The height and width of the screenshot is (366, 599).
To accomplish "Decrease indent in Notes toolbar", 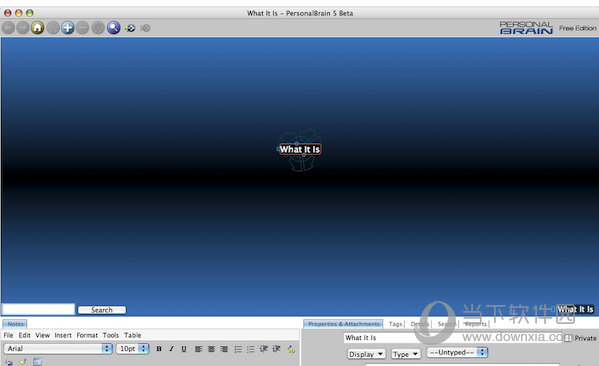I will [x=264, y=349].
